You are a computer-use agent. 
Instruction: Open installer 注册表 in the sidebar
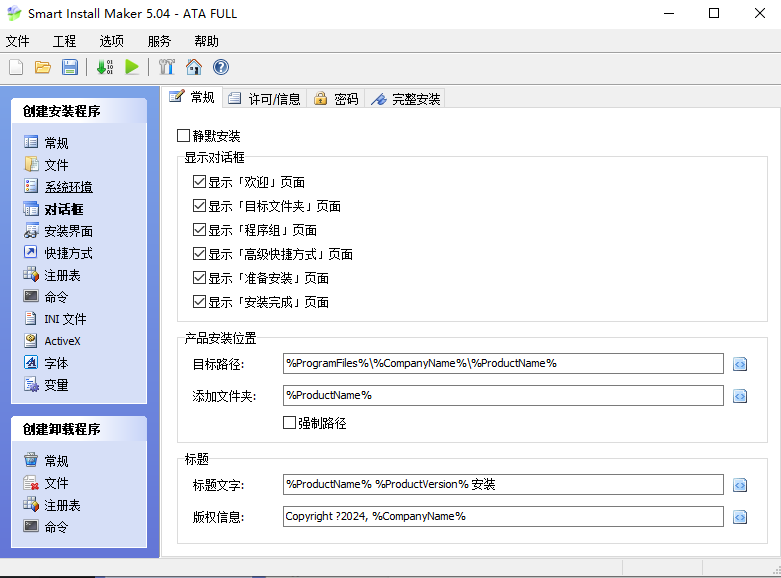coord(52,275)
